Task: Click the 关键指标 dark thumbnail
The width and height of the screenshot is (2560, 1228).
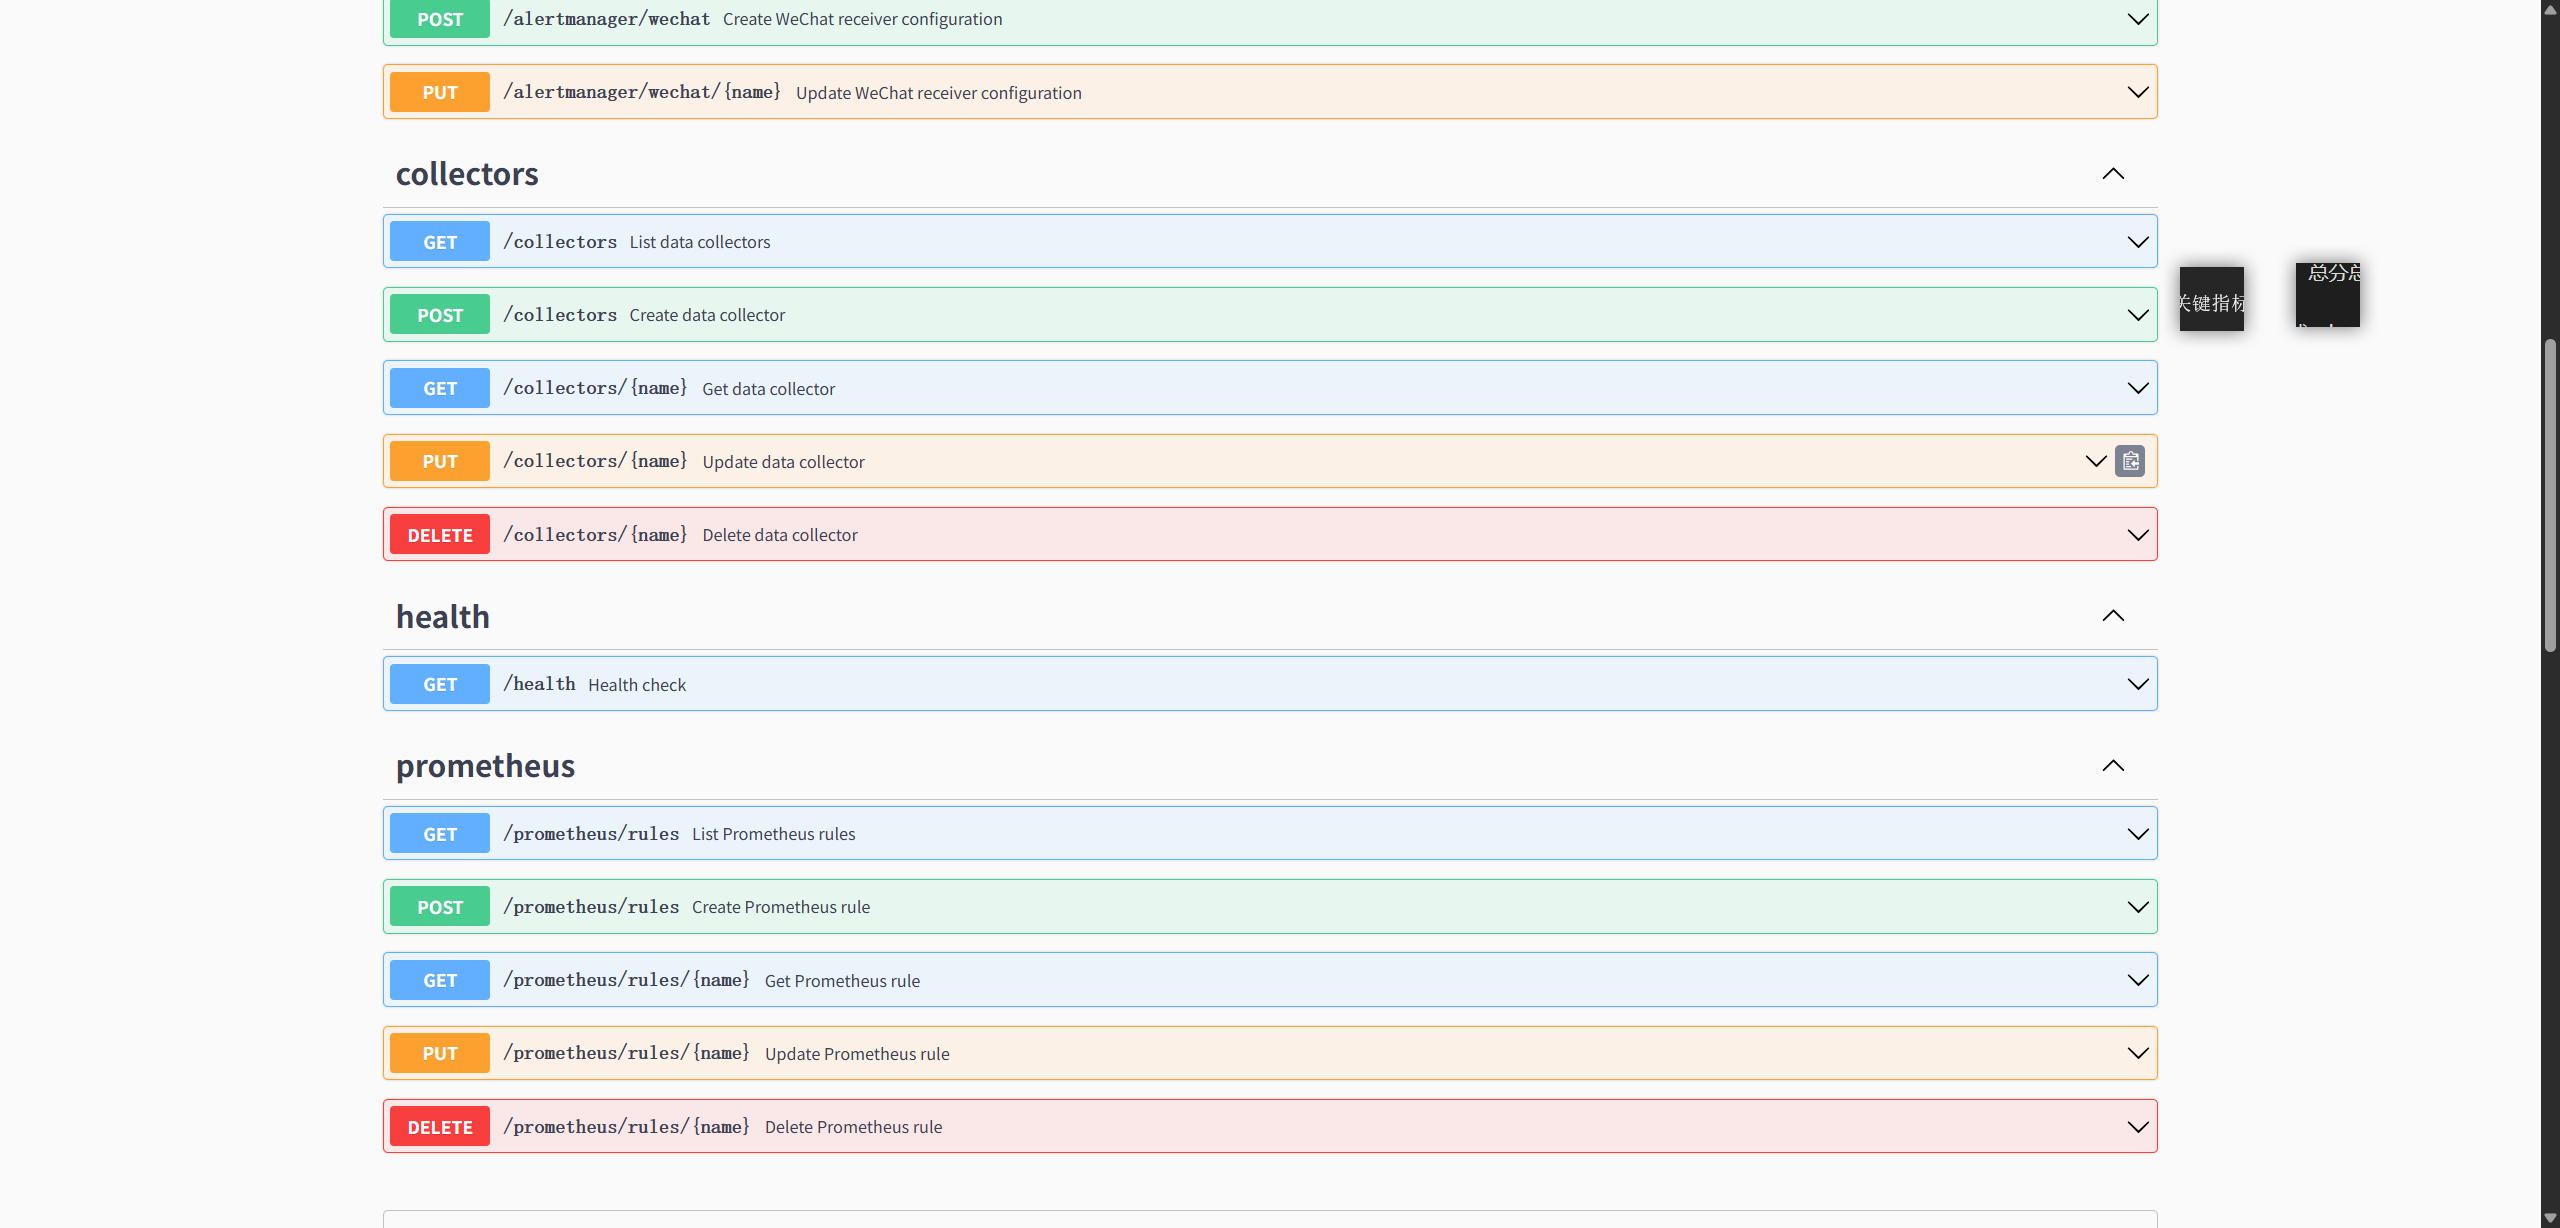Action: (2212, 299)
